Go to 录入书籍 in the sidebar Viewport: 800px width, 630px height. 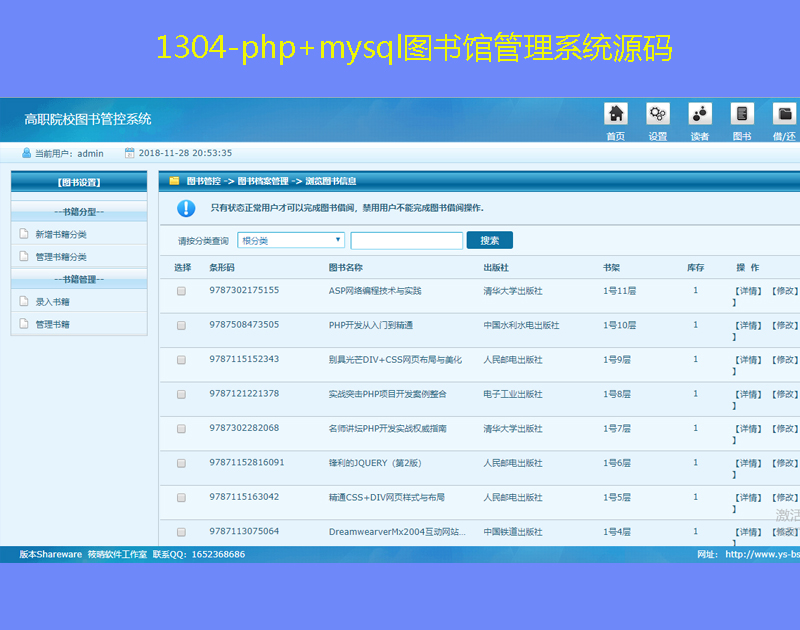coord(52,301)
